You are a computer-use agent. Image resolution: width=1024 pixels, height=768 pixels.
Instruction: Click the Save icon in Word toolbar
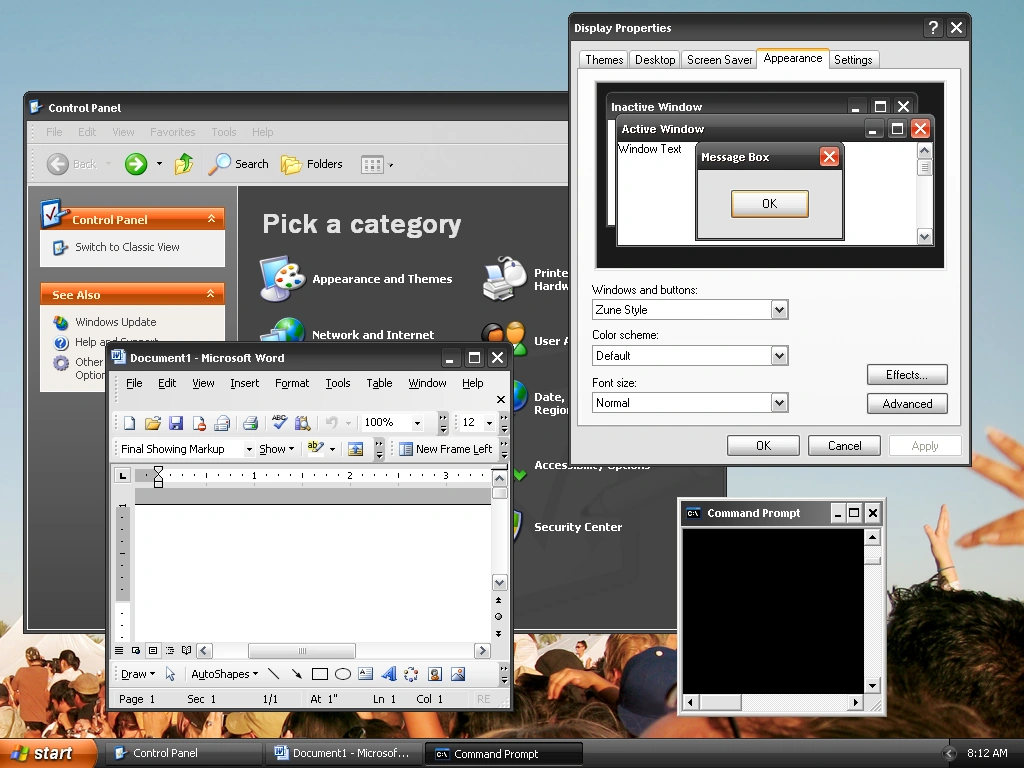176,423
